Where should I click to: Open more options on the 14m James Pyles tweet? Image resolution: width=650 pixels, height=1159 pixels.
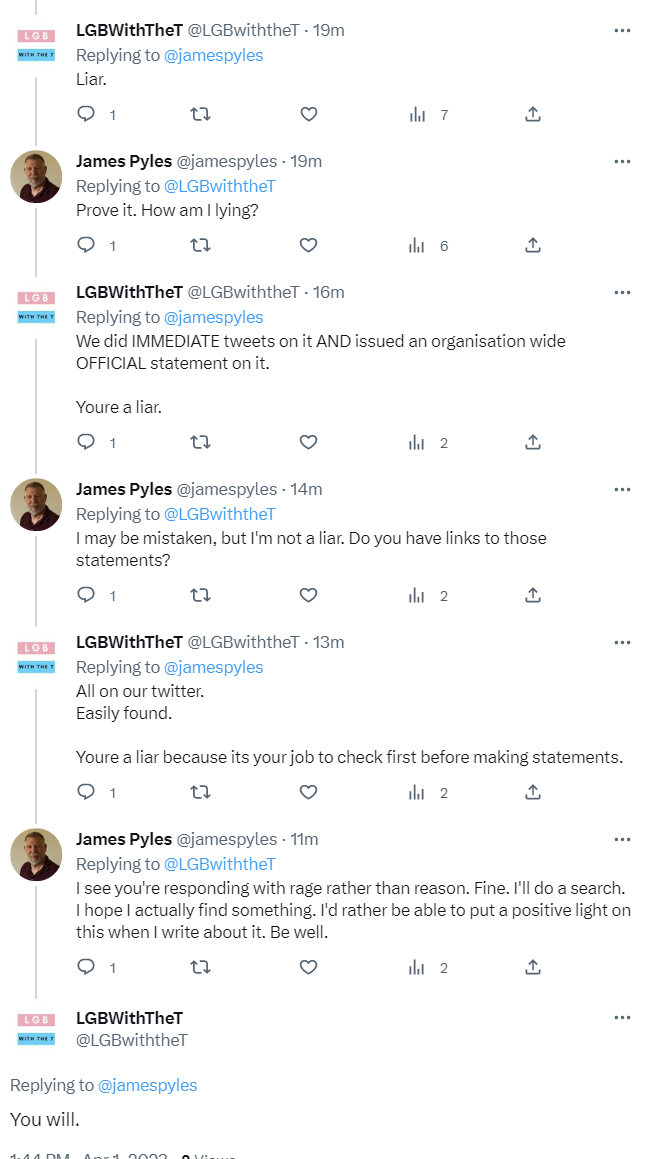click(x=622, y=489)
